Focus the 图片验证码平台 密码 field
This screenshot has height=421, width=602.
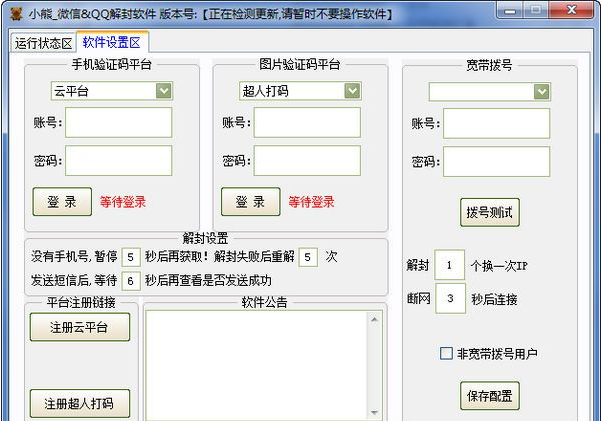pos(307,160)
